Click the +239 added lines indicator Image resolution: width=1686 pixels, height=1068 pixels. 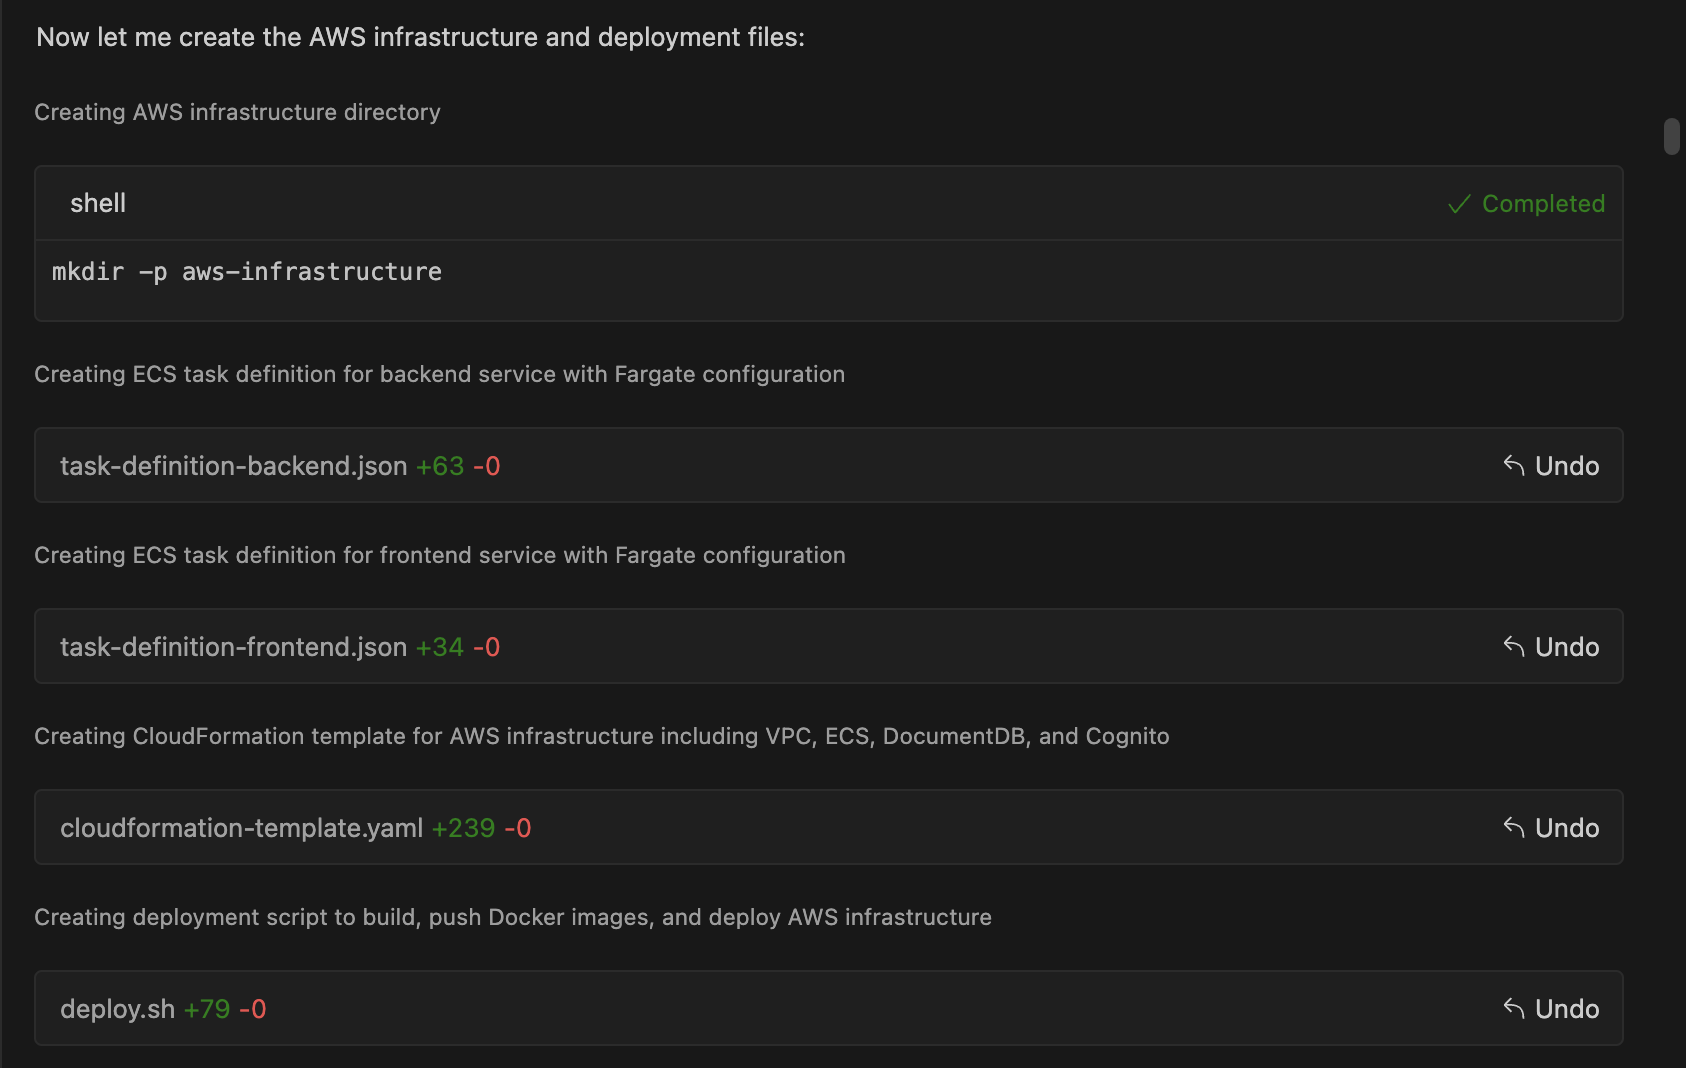point(463,828)
